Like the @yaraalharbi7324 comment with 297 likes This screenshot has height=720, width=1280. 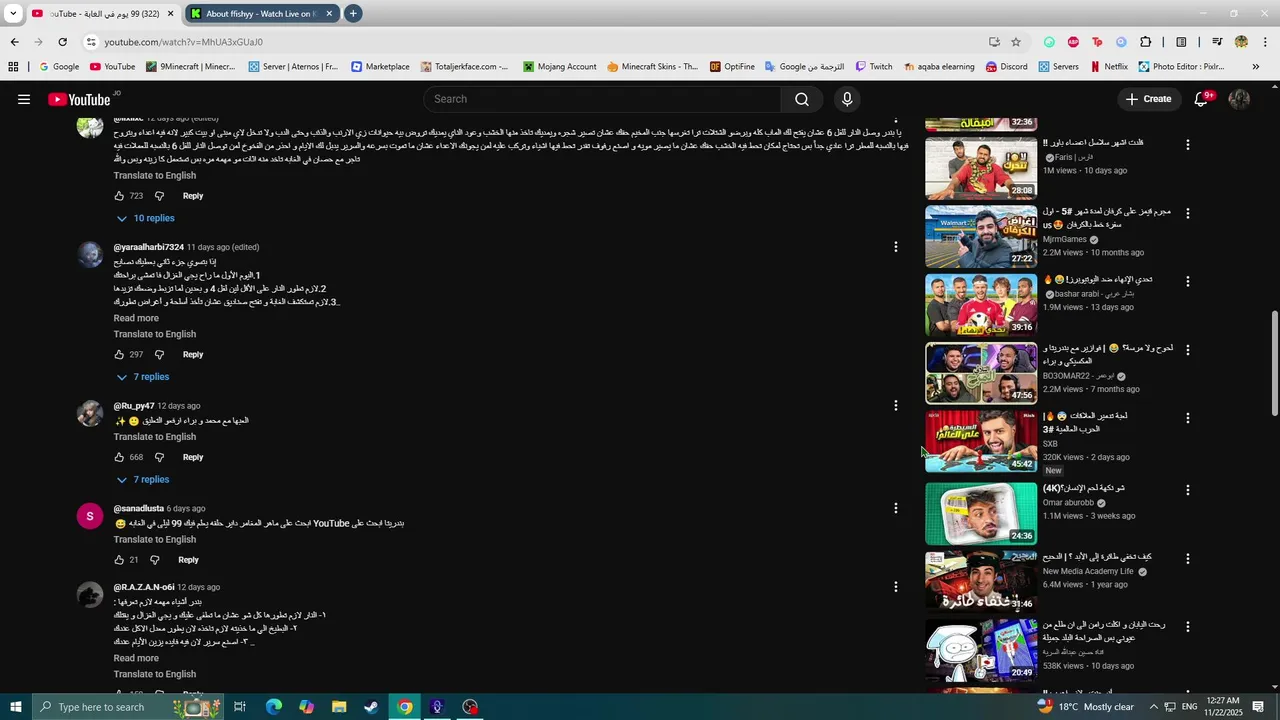119,355
